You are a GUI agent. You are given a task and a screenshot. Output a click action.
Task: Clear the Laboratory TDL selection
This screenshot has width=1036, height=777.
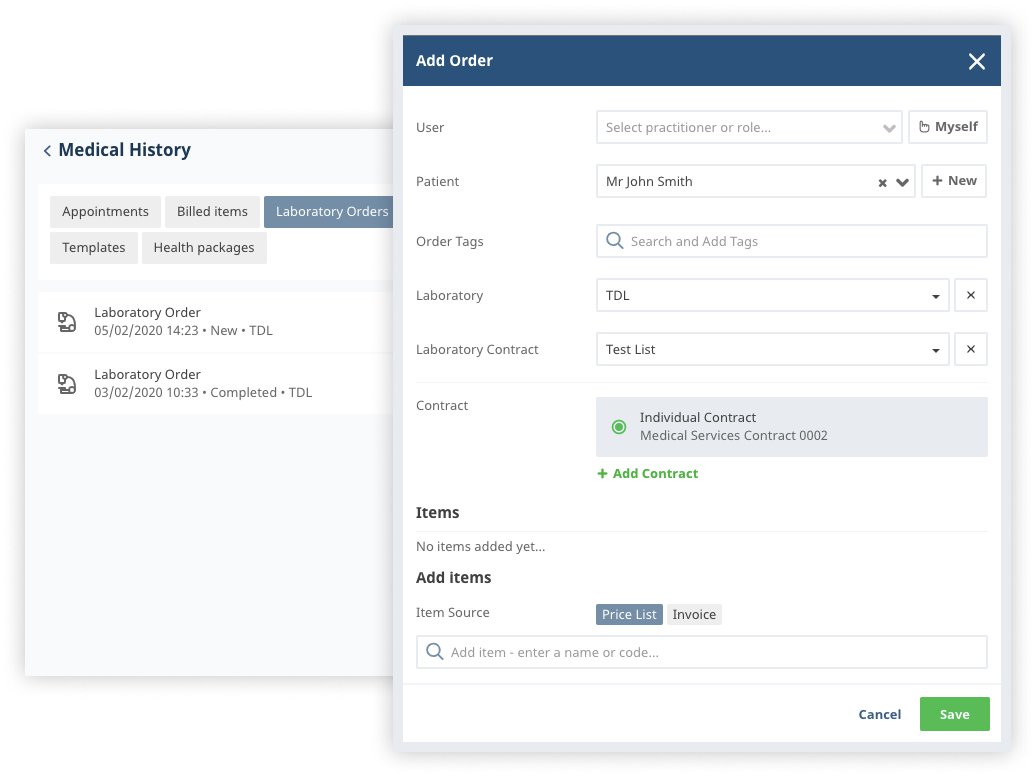point(970,296)
